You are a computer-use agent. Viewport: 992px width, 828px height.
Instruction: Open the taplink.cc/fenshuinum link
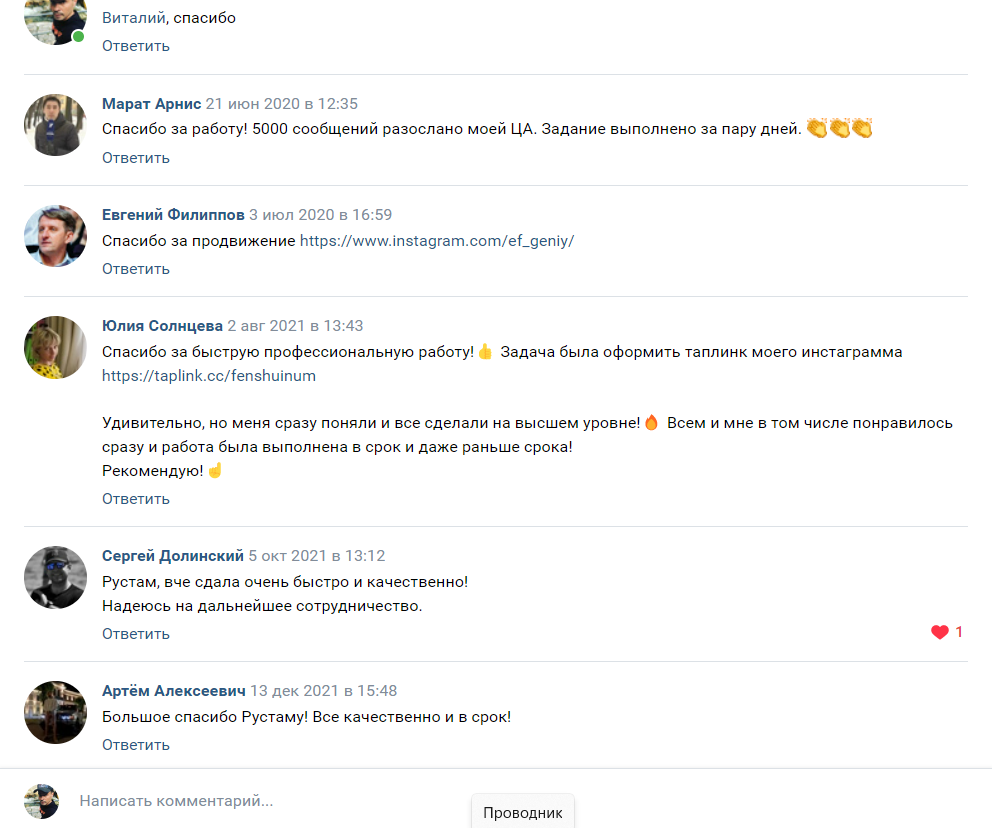pyautogui.click(x=209, y=376)
